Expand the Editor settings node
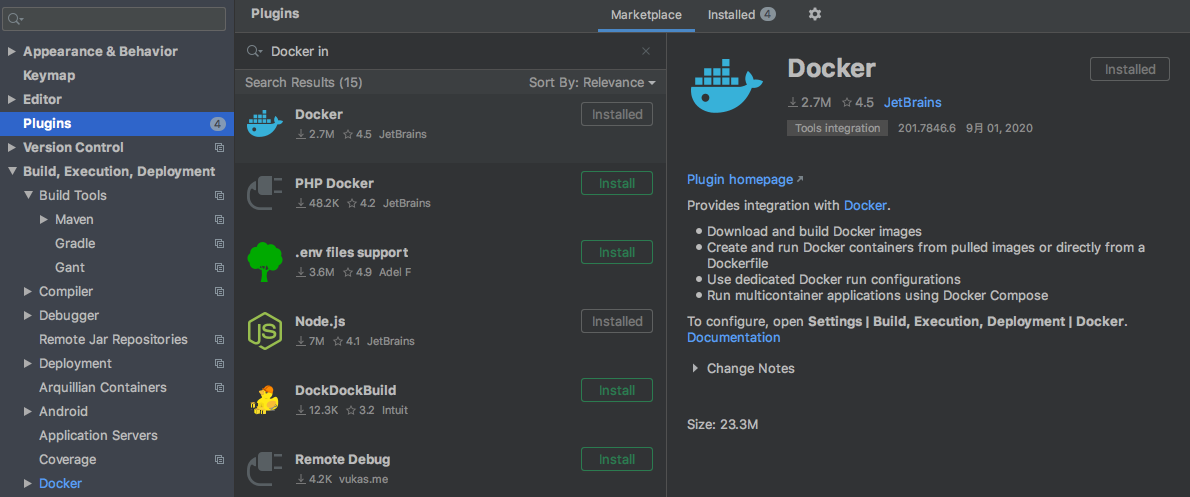Viewport: 1190px width, 497px height. click(11, 99)
